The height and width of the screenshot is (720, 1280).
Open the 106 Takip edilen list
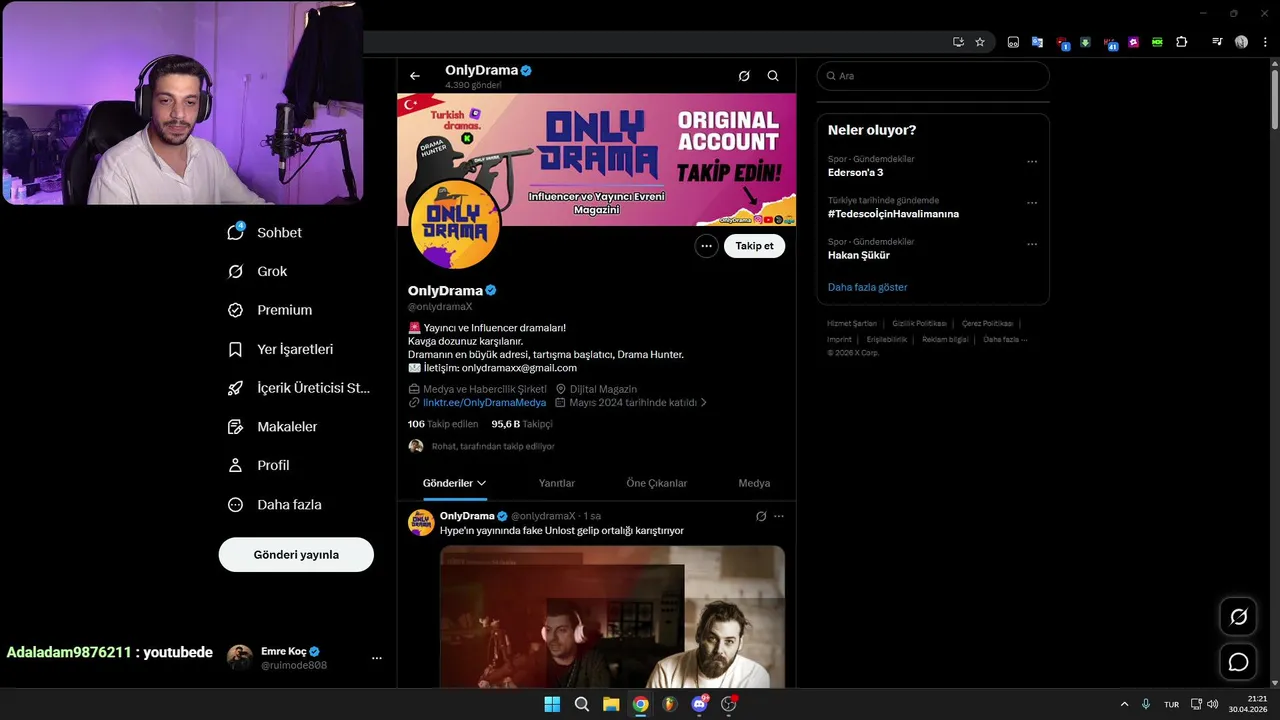(443, 424)
